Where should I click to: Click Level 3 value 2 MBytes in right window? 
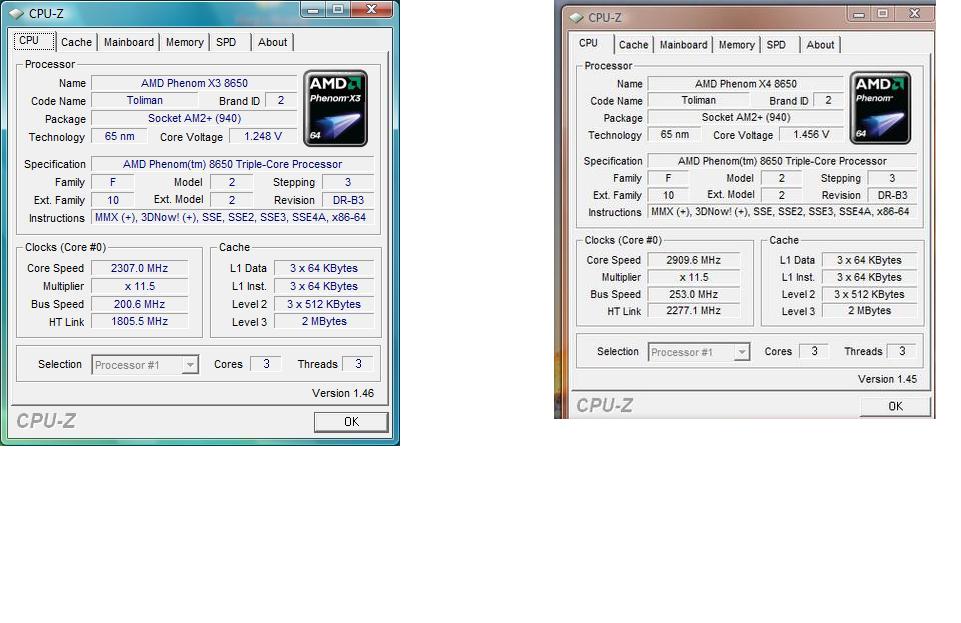coord(869,311)
